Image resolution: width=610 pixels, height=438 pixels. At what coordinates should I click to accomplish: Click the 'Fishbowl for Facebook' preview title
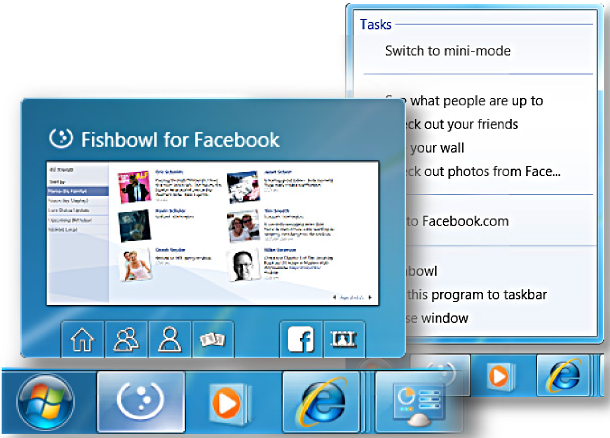(x=180, y=140)
